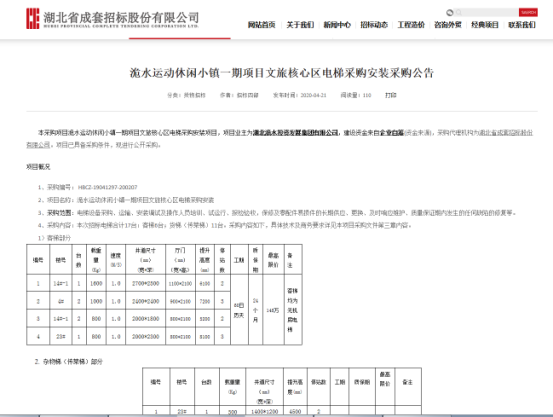Click the underlined project owner company name
This screenshot has width=553, height=417.
[296, 133]
